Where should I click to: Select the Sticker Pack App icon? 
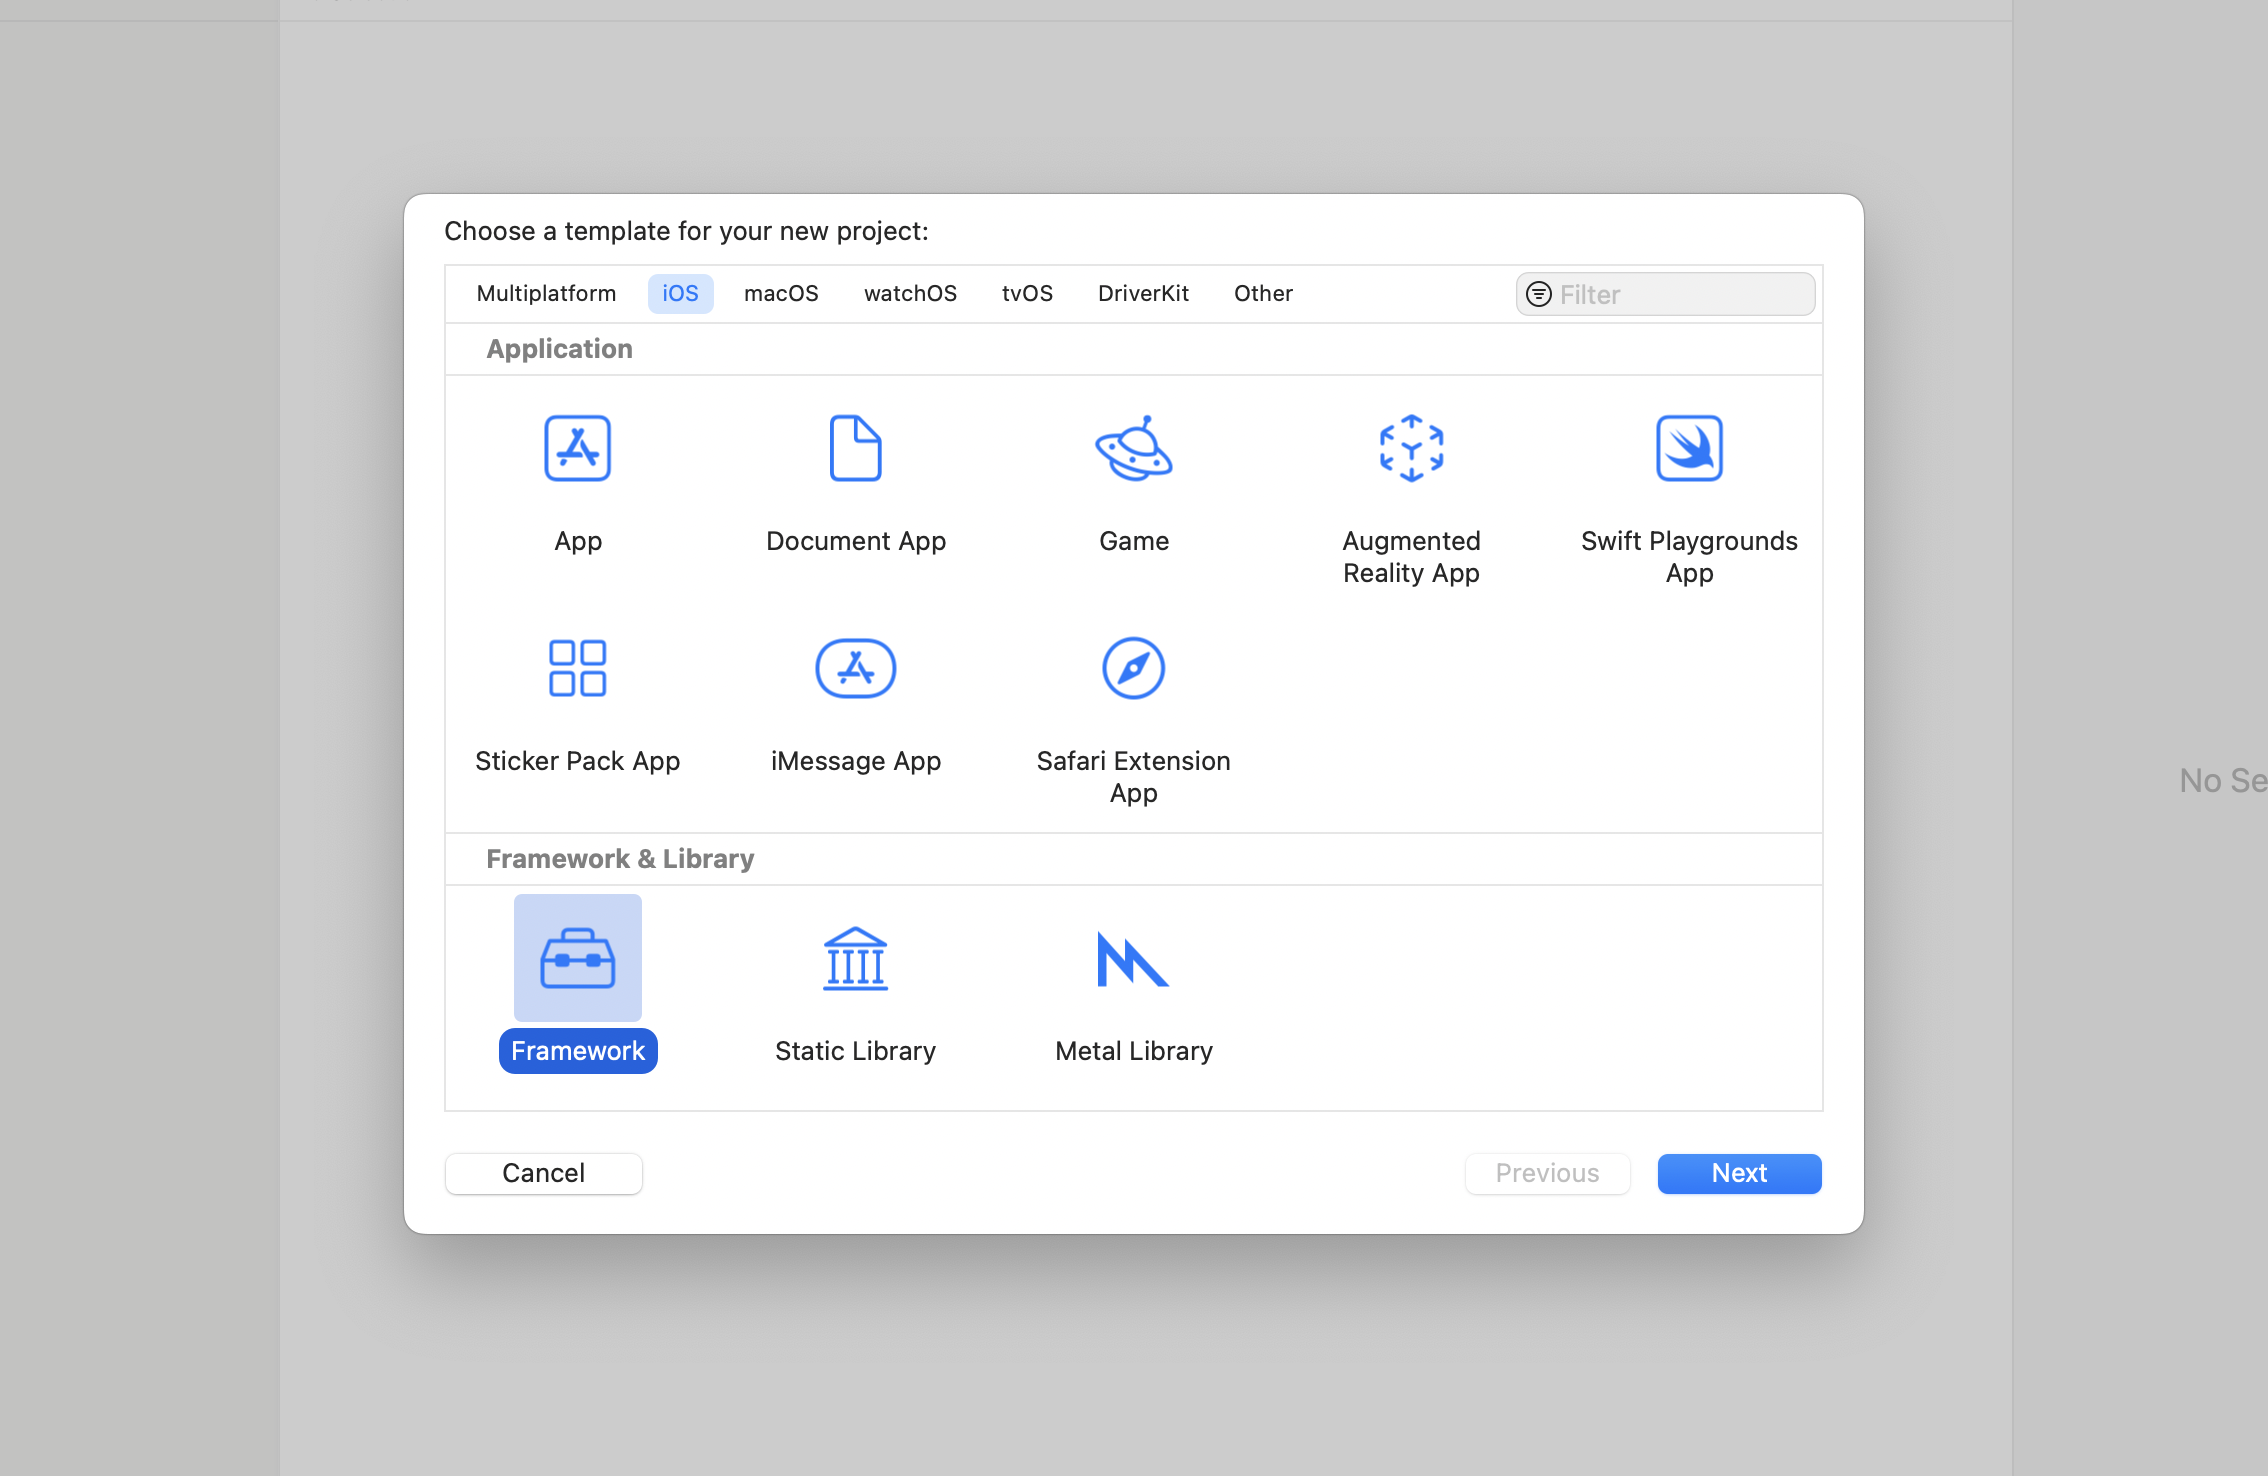click(577, 668)
